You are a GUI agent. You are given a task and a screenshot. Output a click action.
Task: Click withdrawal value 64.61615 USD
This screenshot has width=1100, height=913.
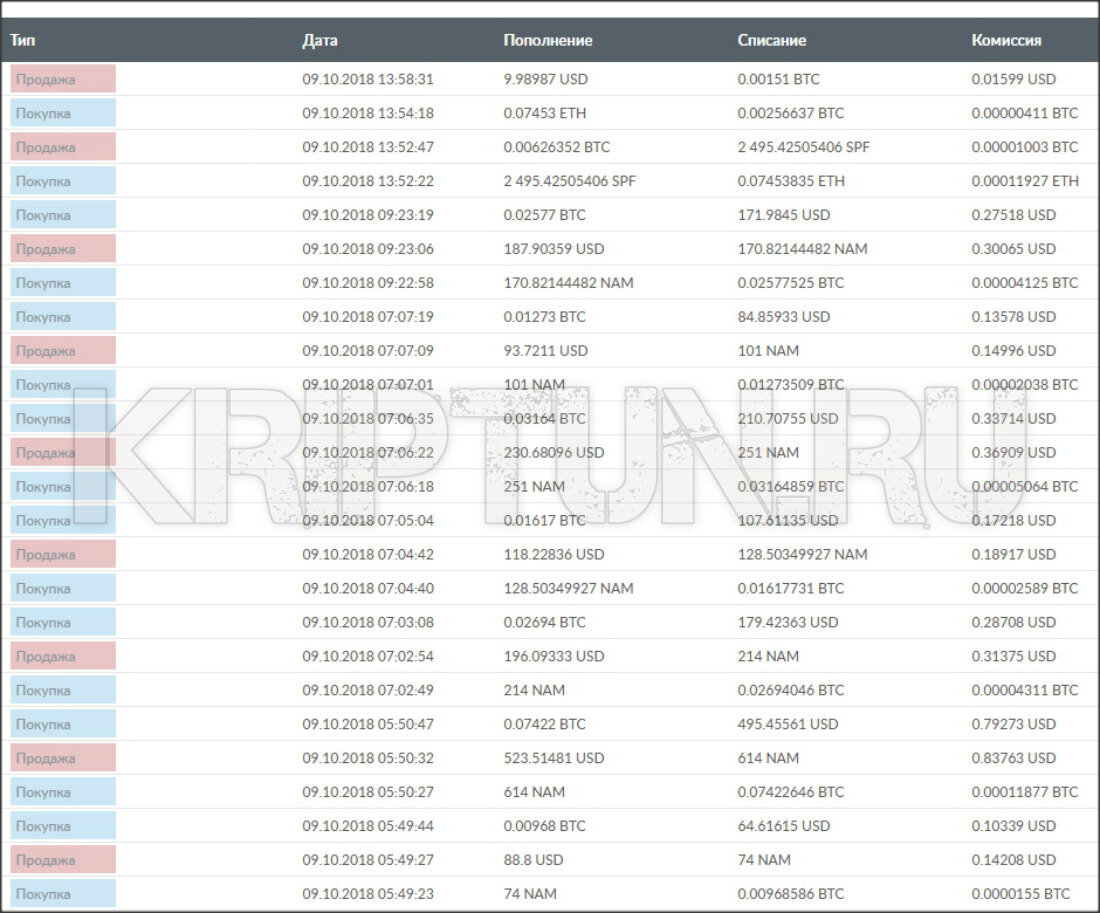pyautogui.click(x=784, y=826)
